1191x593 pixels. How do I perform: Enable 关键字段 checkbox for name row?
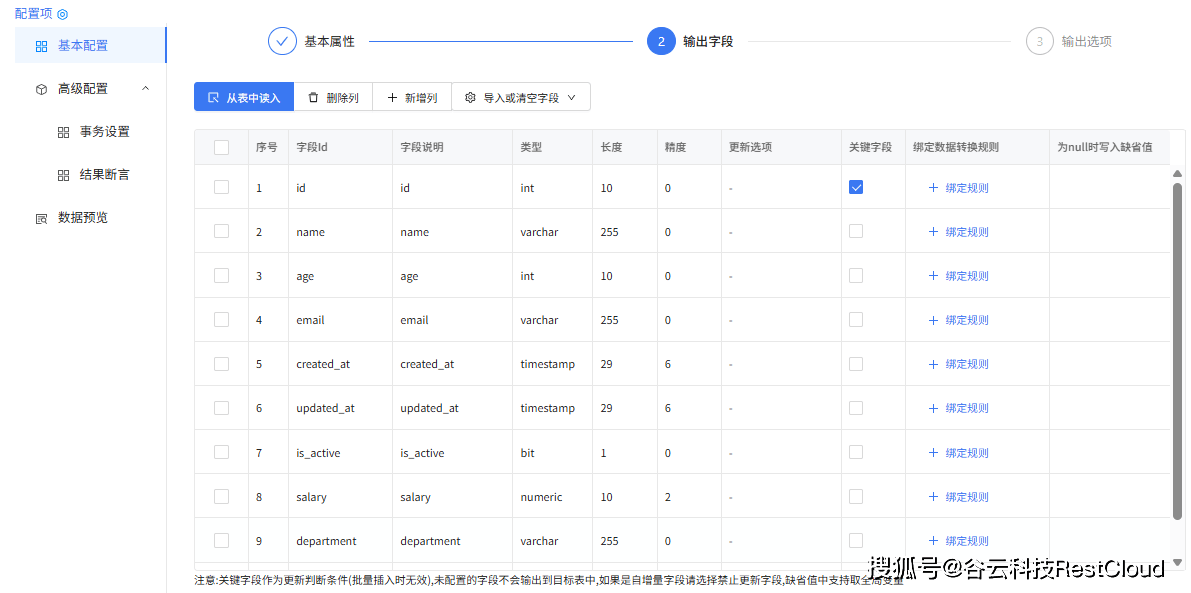click(x=856, y=231)
